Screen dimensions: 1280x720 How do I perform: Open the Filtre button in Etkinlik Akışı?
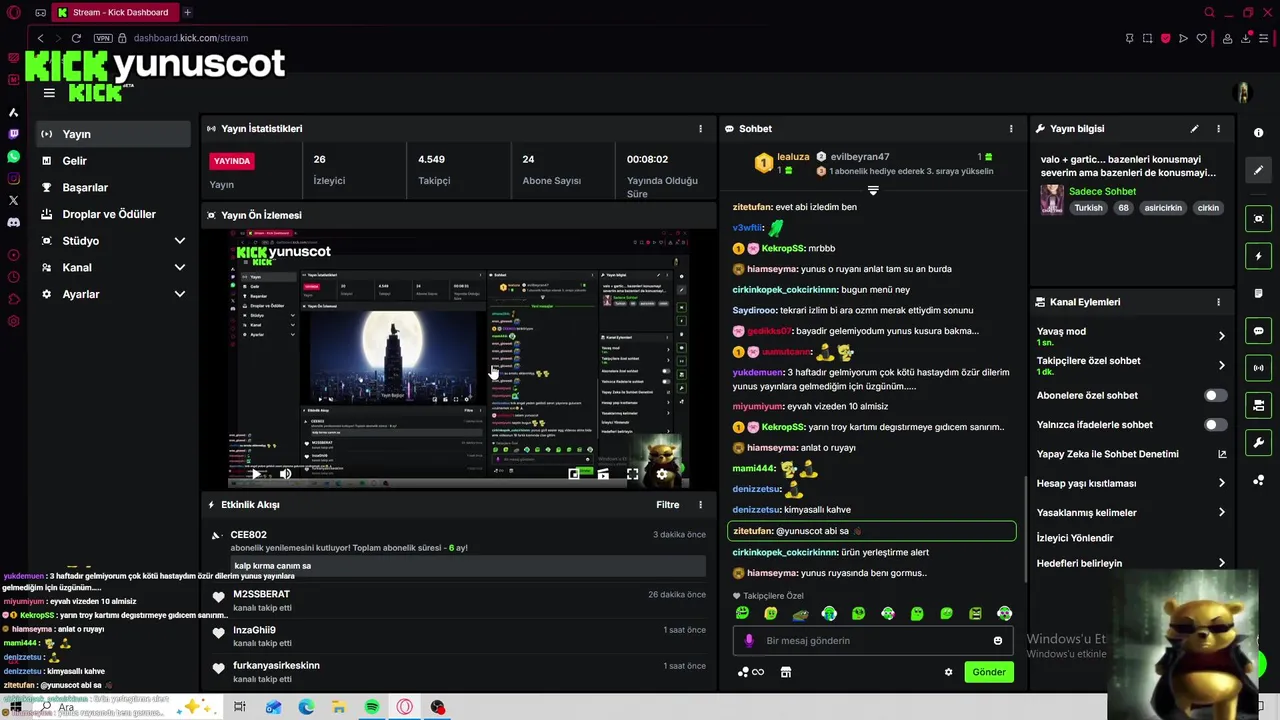667,505
